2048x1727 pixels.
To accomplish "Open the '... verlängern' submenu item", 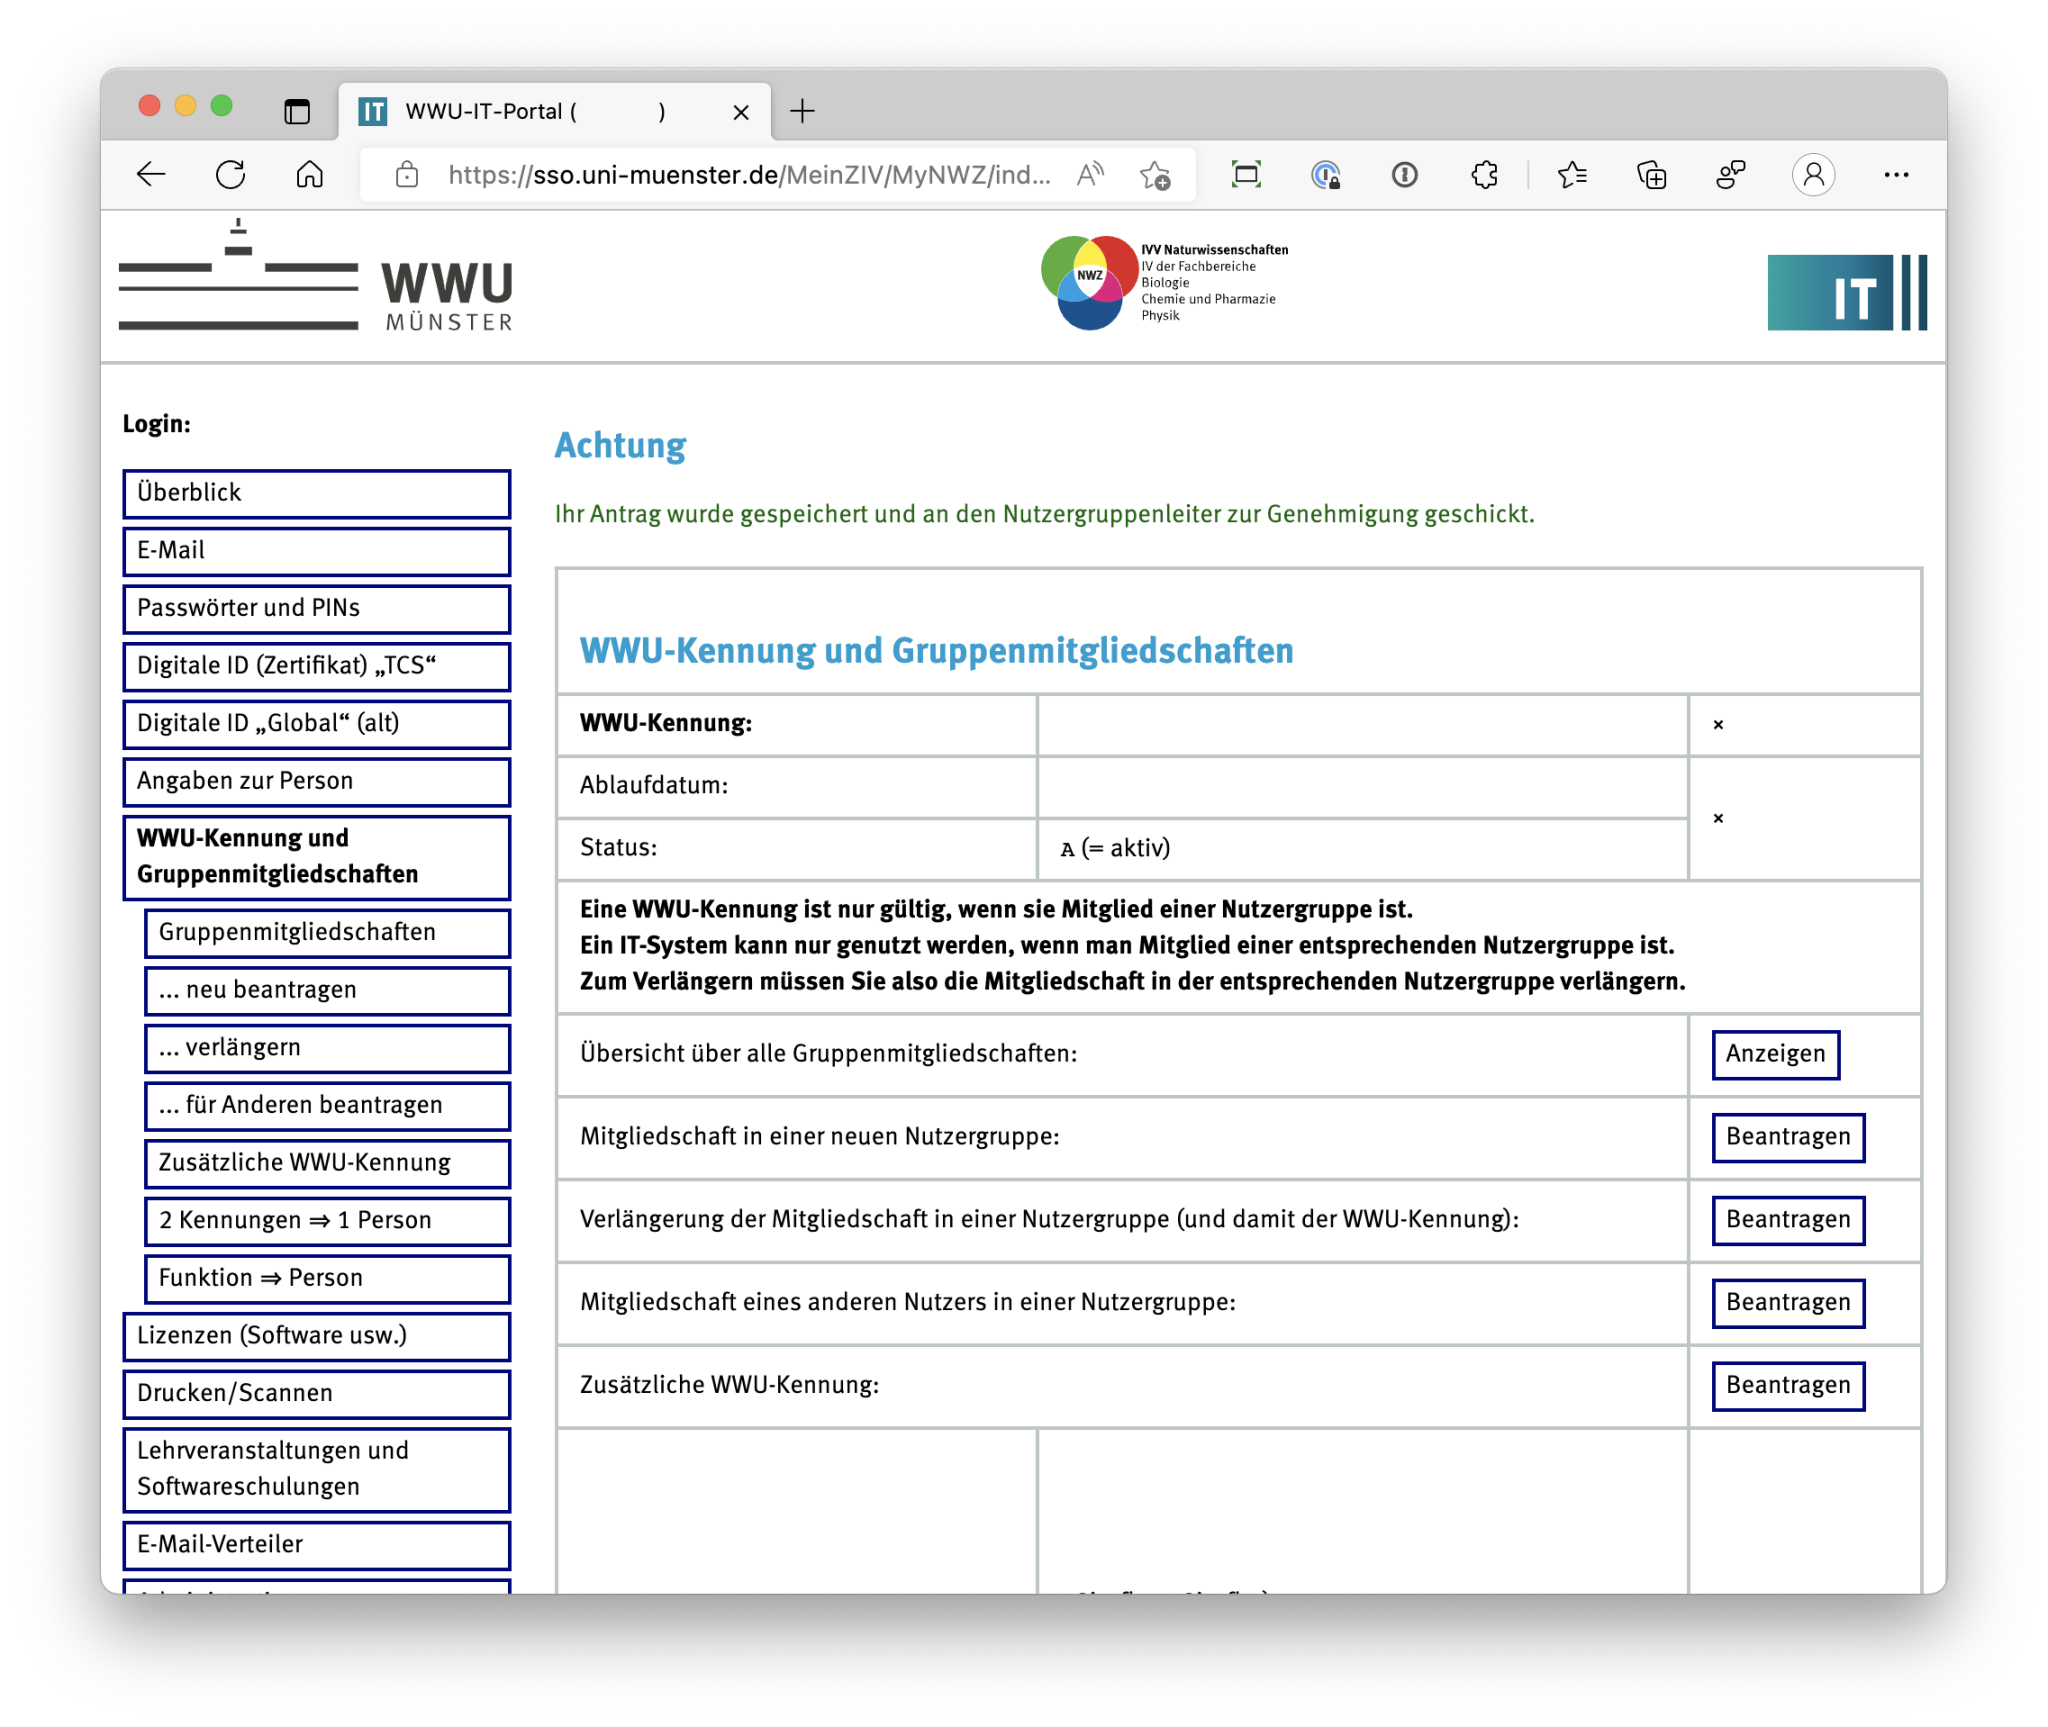I will coord(327,1047).
